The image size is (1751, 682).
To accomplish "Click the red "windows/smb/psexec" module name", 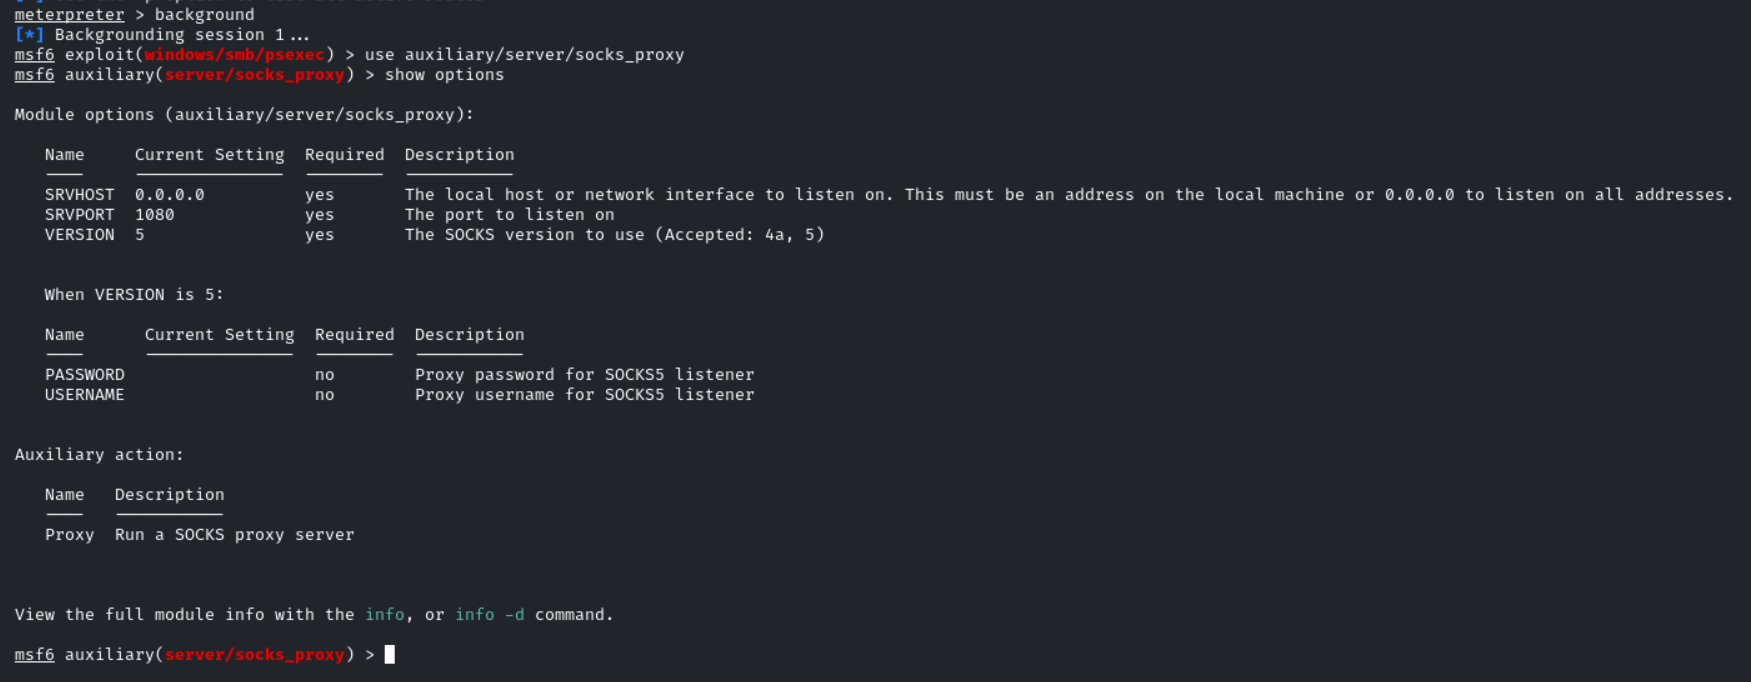I will (234, 54).
